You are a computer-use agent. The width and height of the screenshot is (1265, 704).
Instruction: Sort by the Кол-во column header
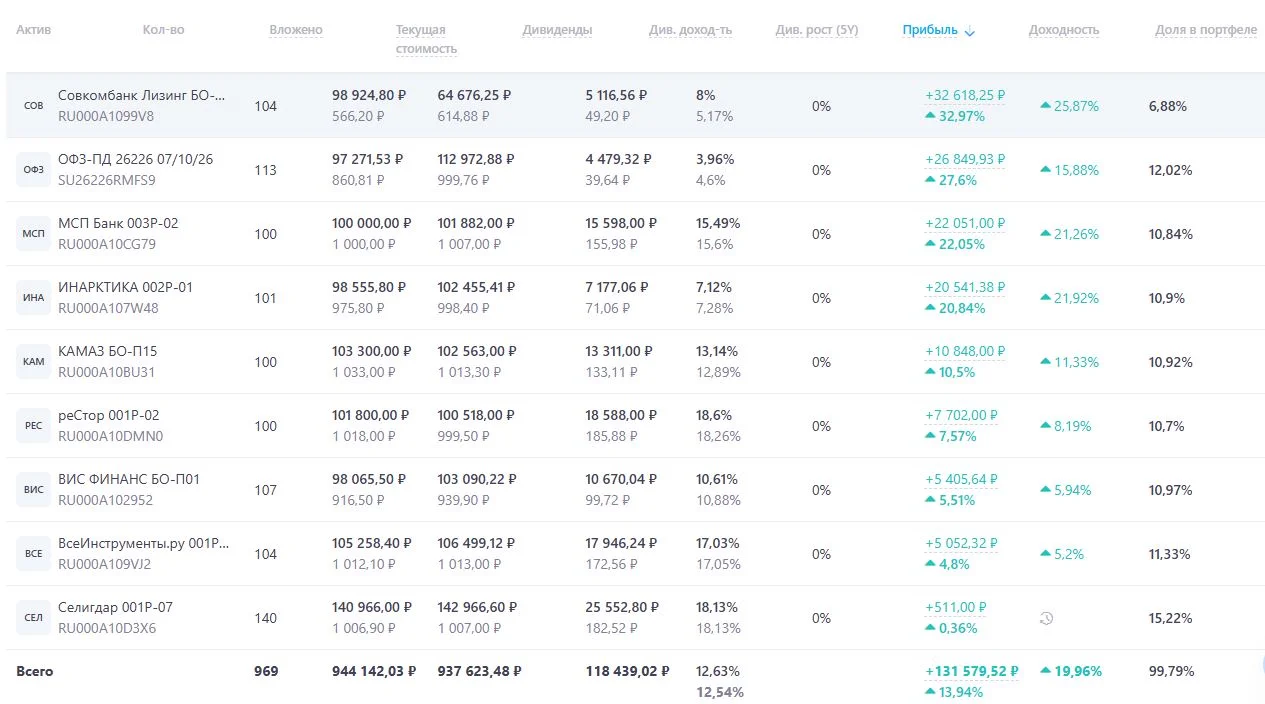(163, 30)
